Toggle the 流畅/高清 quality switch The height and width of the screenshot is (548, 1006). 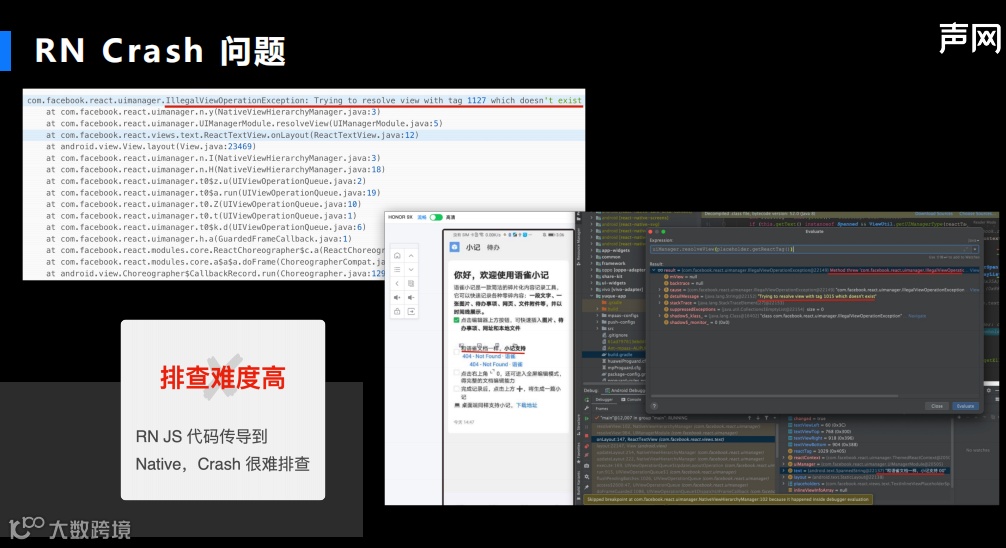pos(437,217)
